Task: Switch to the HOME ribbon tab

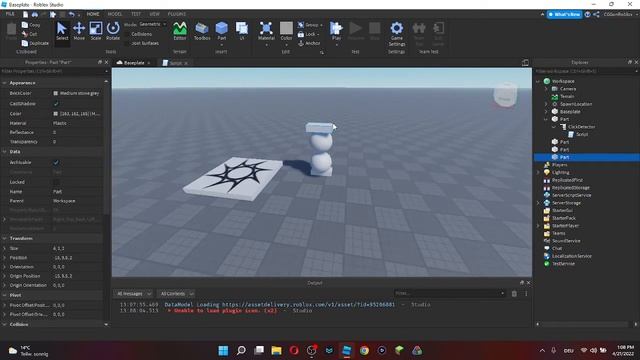Action: click(93, 14)
